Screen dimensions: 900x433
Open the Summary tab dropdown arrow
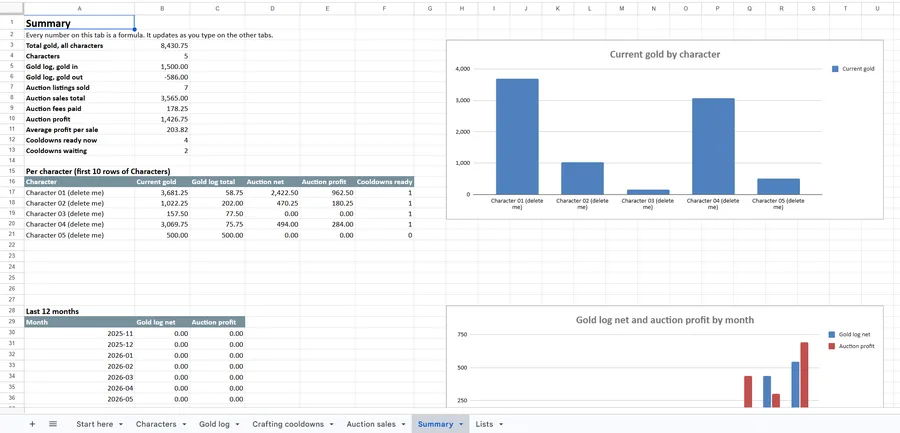[461, 424]
